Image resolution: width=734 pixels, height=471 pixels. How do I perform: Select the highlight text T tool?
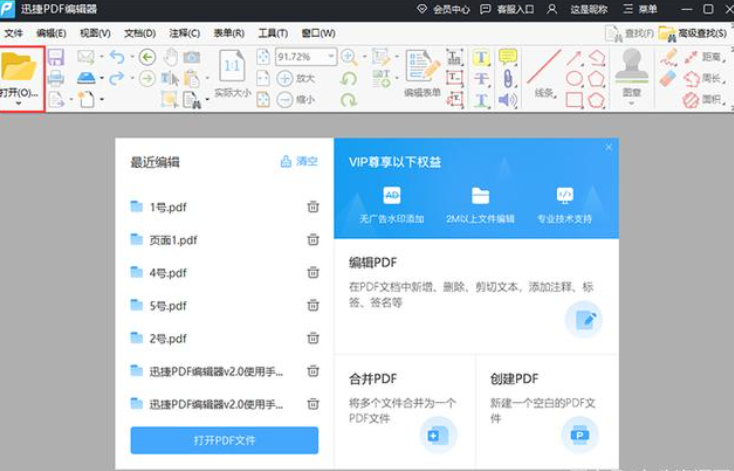[481, 58]
